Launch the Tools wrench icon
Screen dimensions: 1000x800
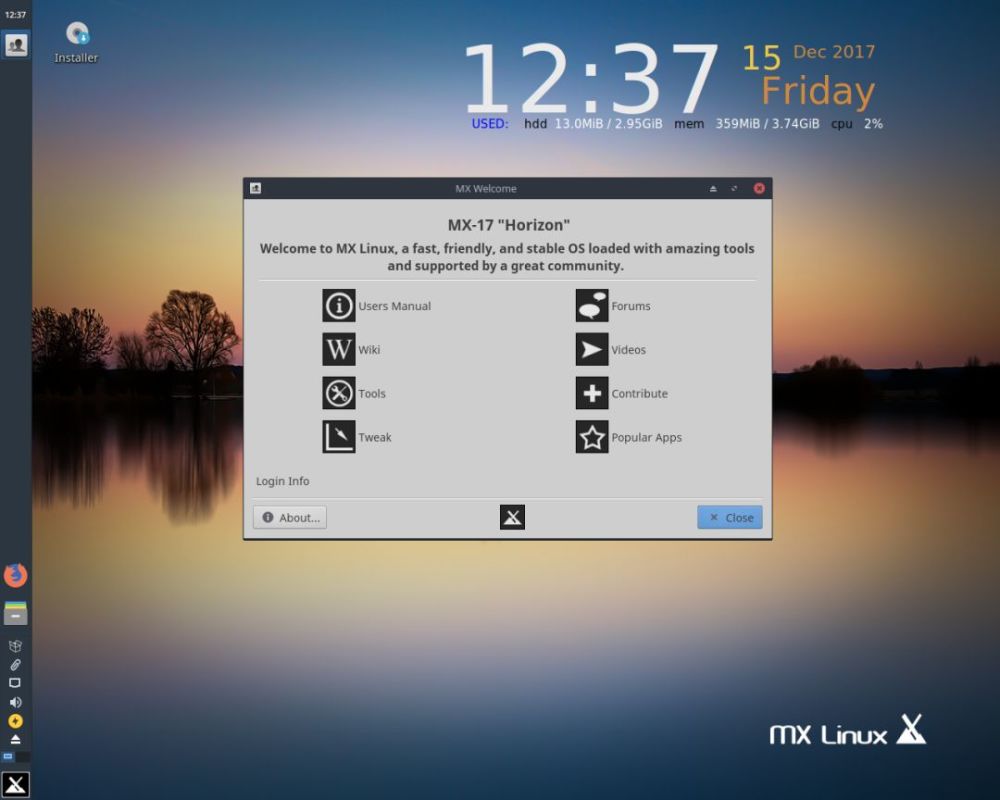339,393
